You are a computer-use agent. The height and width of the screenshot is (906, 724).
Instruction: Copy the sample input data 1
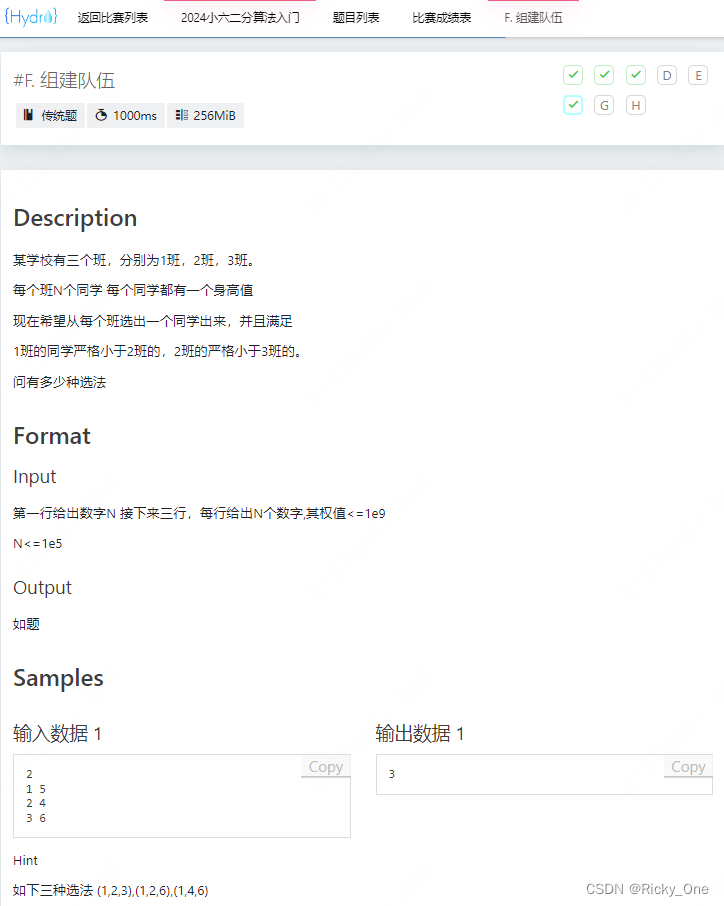coord(326,767)
